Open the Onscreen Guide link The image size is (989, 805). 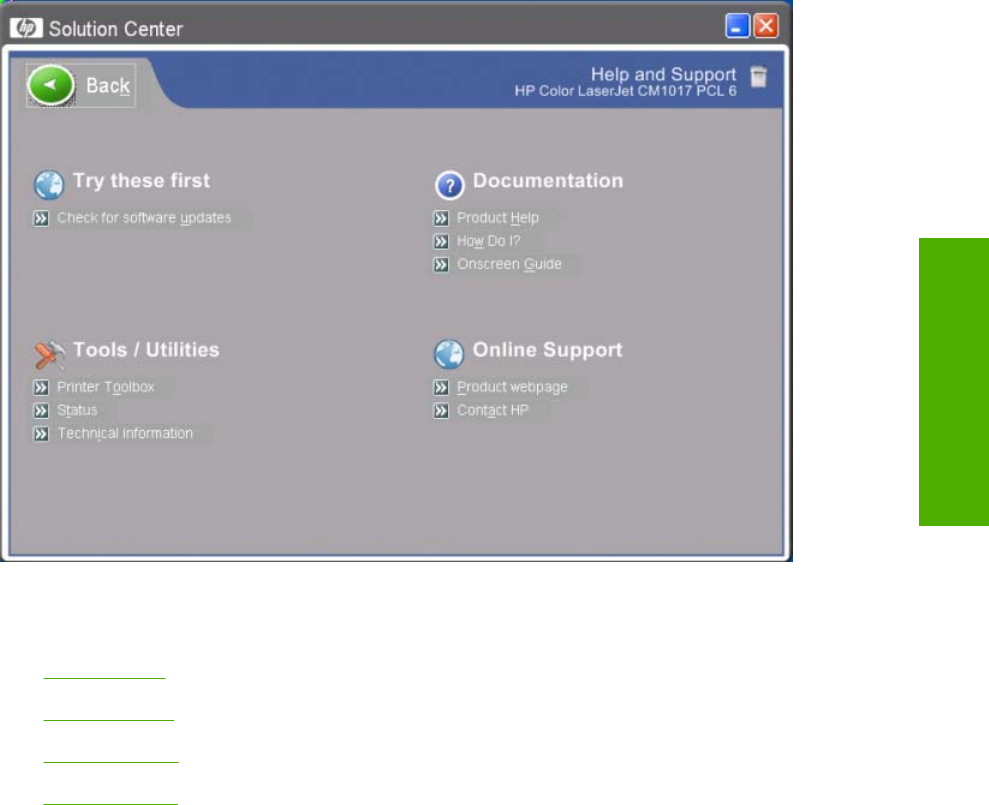pyautogui.click(x=509, y=264)
